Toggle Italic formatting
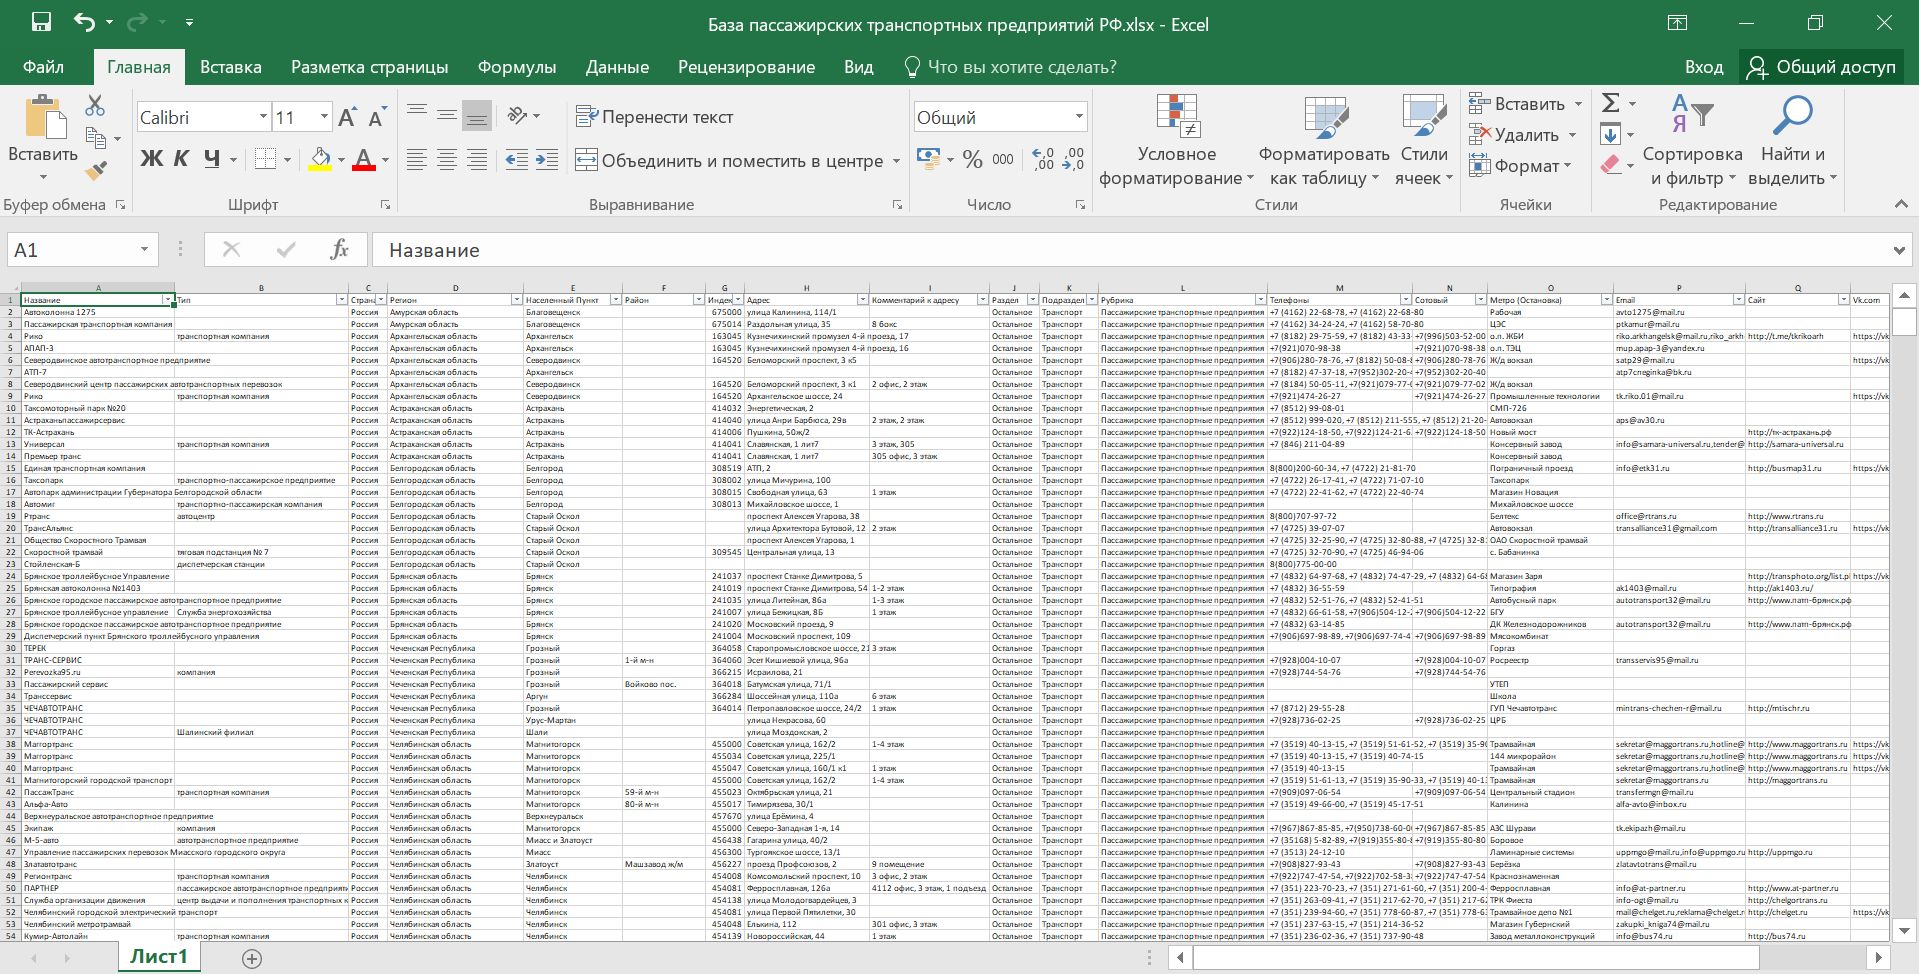1919x974 pixels. (181, 159)
